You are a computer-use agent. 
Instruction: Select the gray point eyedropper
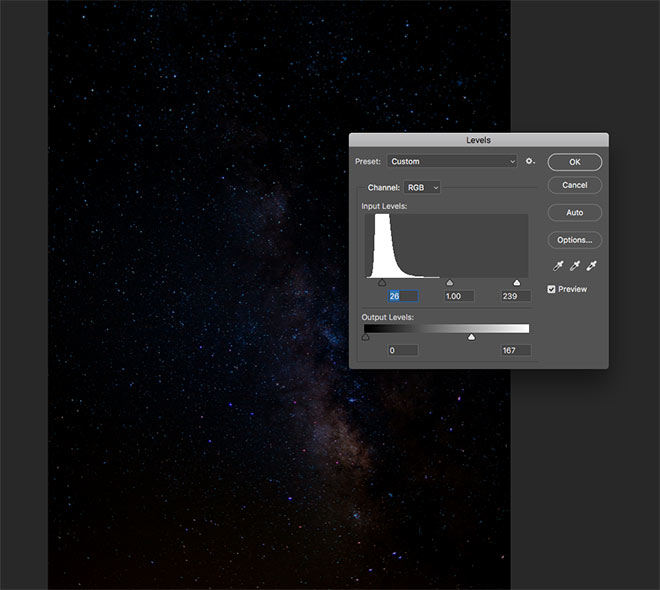click(x=575, y=266)
